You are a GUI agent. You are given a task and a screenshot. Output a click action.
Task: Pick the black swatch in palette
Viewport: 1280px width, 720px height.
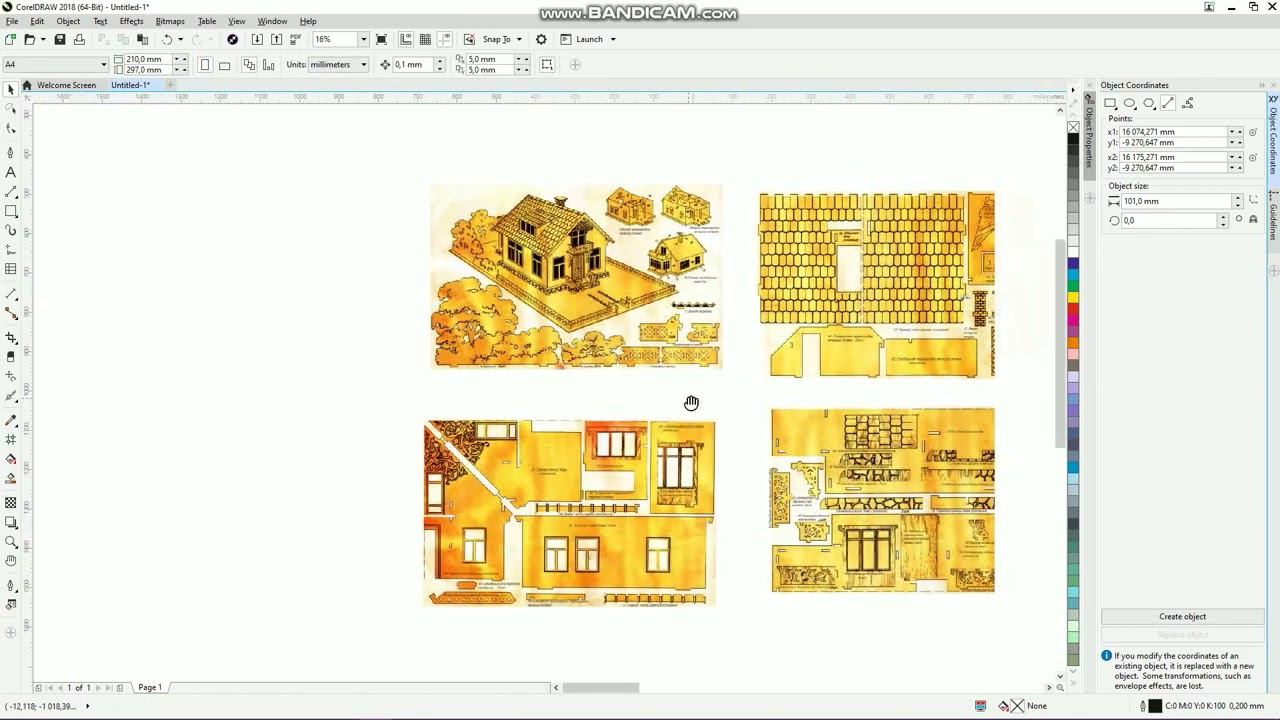pyautogui.click(x=1073, y=139)
